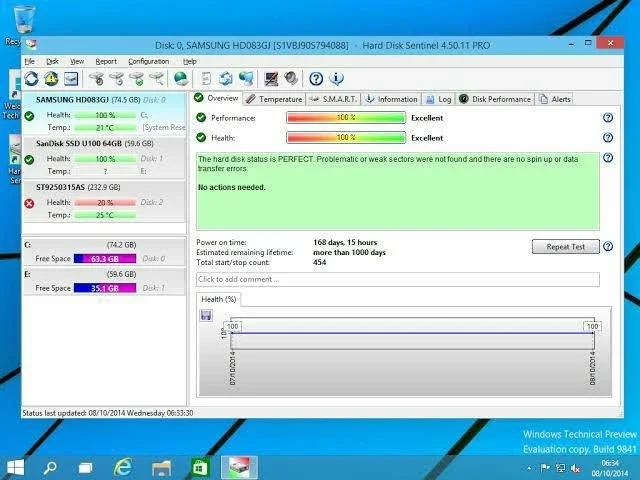Click the muted volume tray icon
640x480 pixels.
click(x=576, y=468)
